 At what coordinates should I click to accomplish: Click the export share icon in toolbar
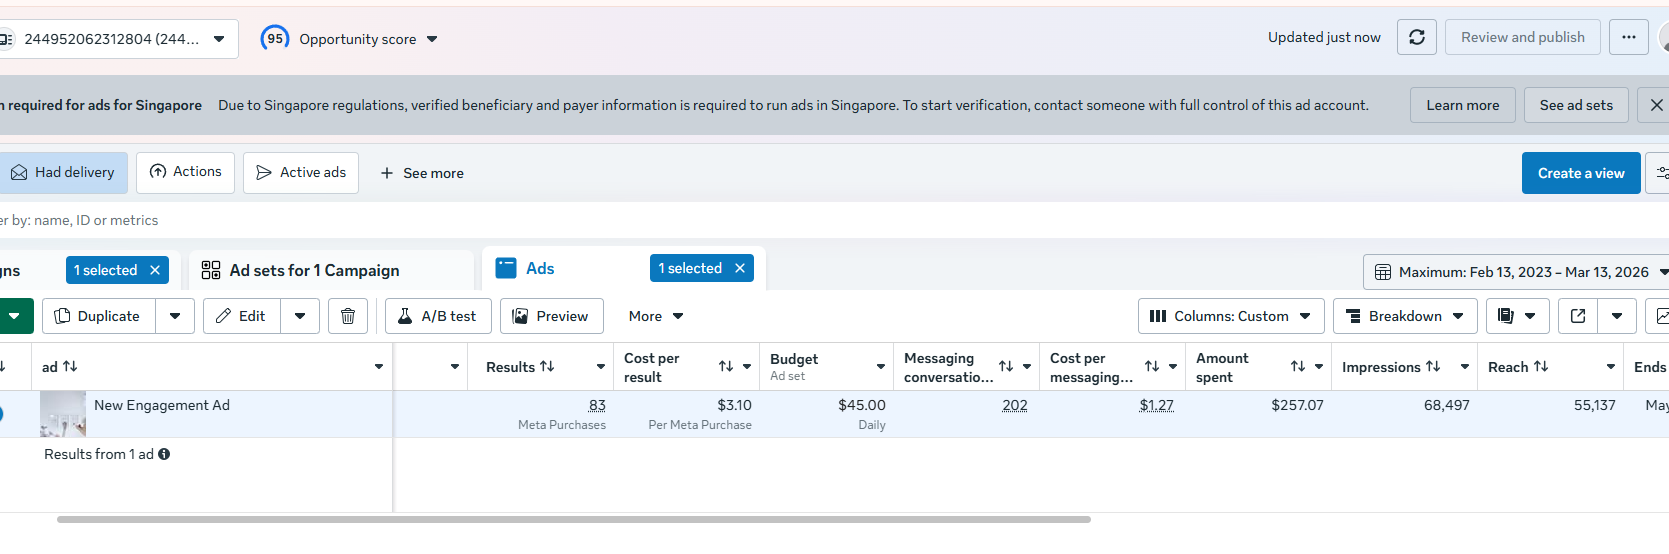(x=1578, y=316)
